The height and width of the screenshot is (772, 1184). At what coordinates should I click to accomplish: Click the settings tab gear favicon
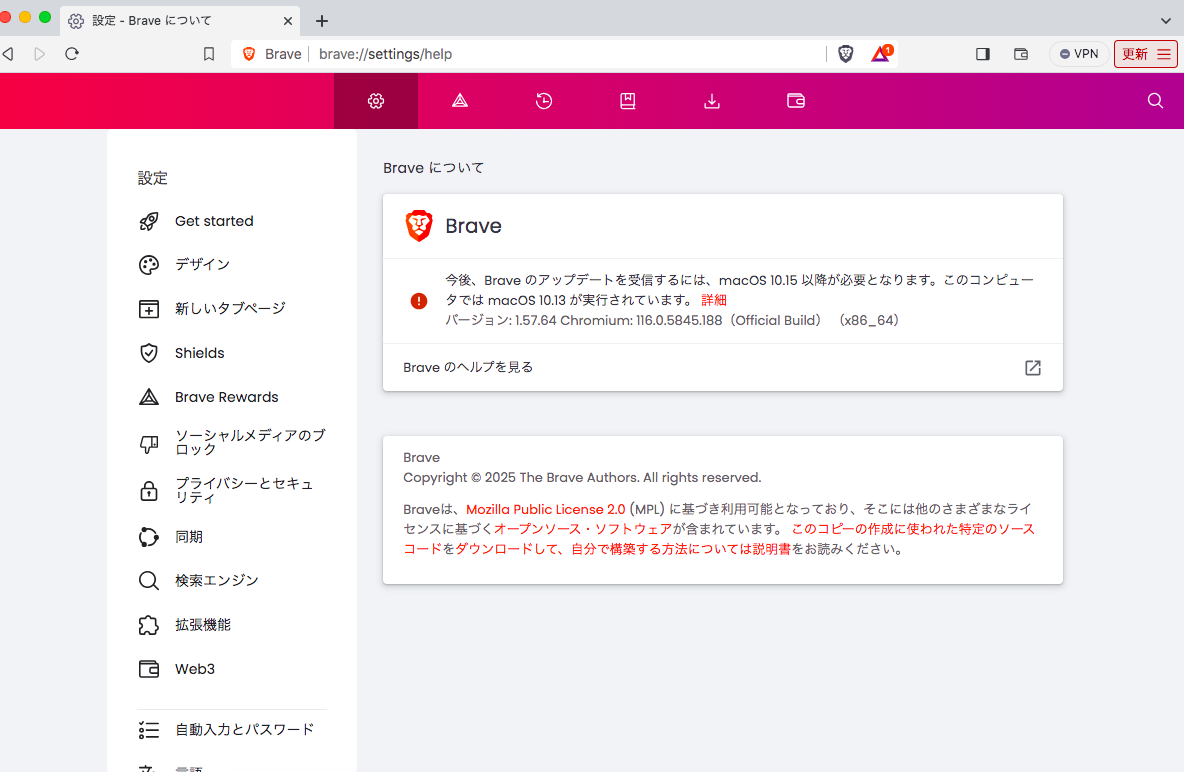point(76,21)
